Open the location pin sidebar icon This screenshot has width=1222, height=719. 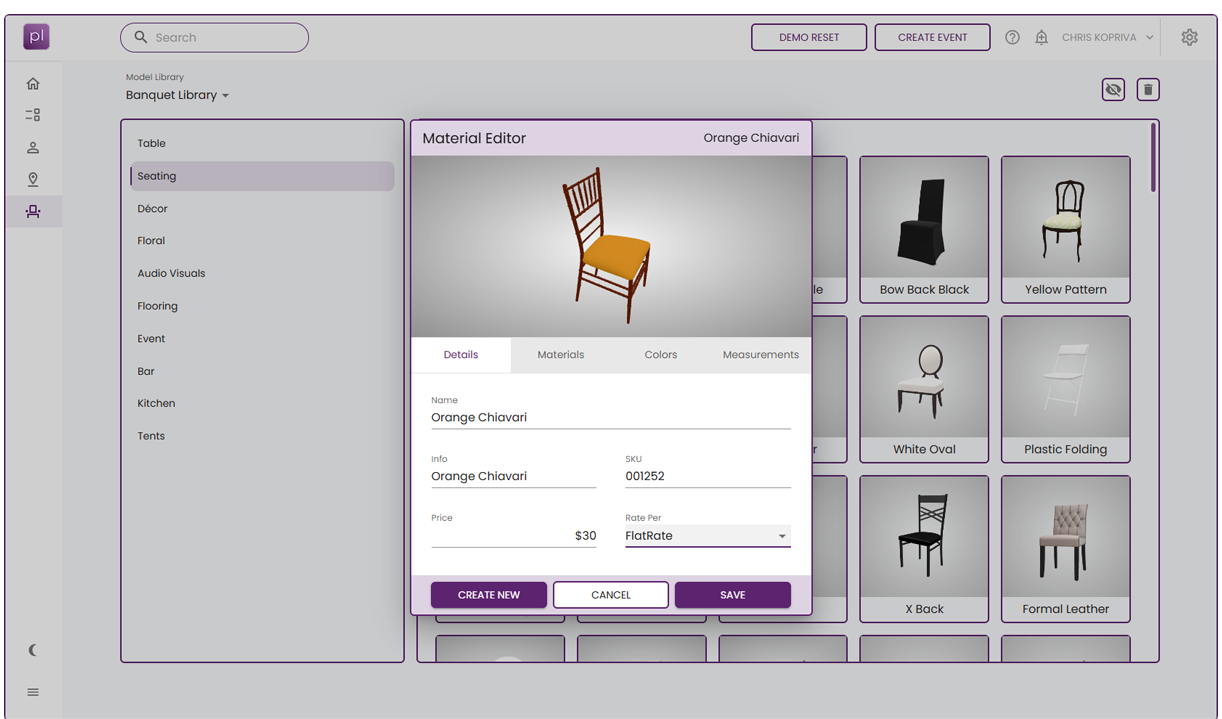tap(33, 180)
